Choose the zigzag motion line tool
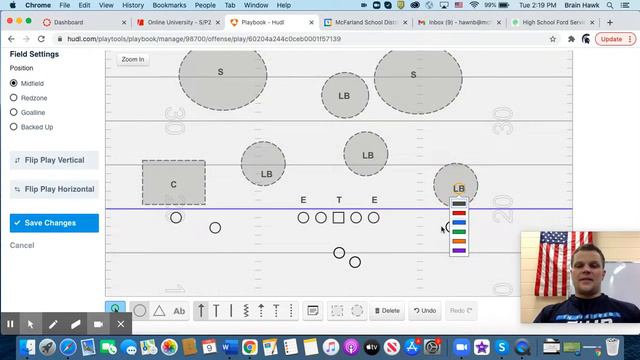Viewport: 640px width, 360px height. pos(246,311)
